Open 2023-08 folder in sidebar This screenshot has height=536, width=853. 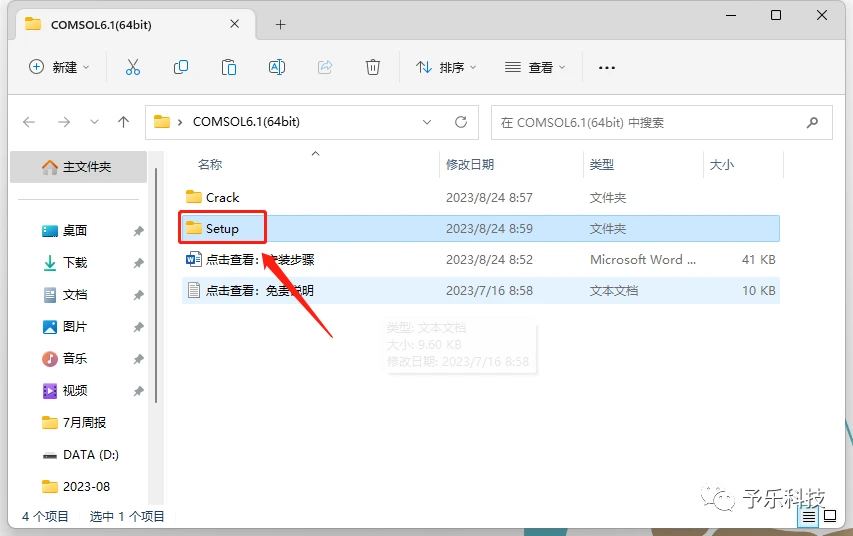[76, 486]
